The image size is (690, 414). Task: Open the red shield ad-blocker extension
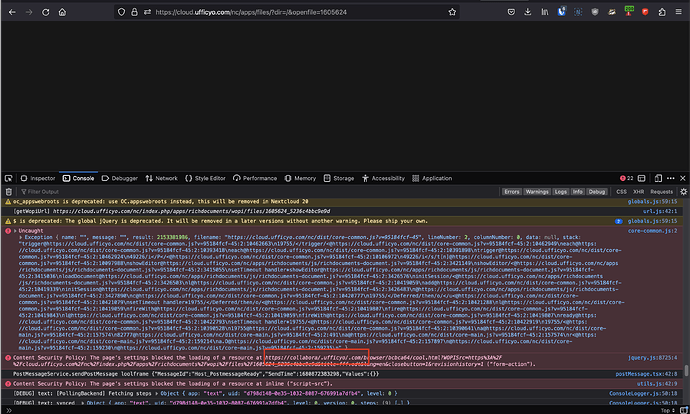click(x=645, y=12)
